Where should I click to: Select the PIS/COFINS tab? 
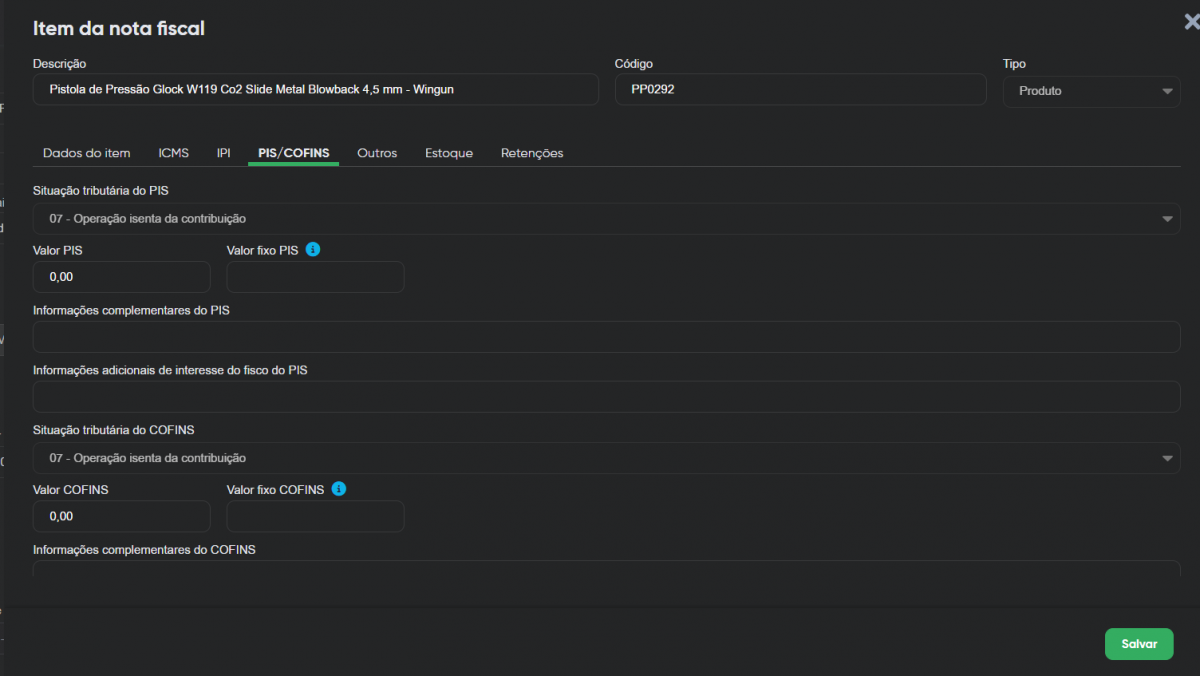click(293, 153)
